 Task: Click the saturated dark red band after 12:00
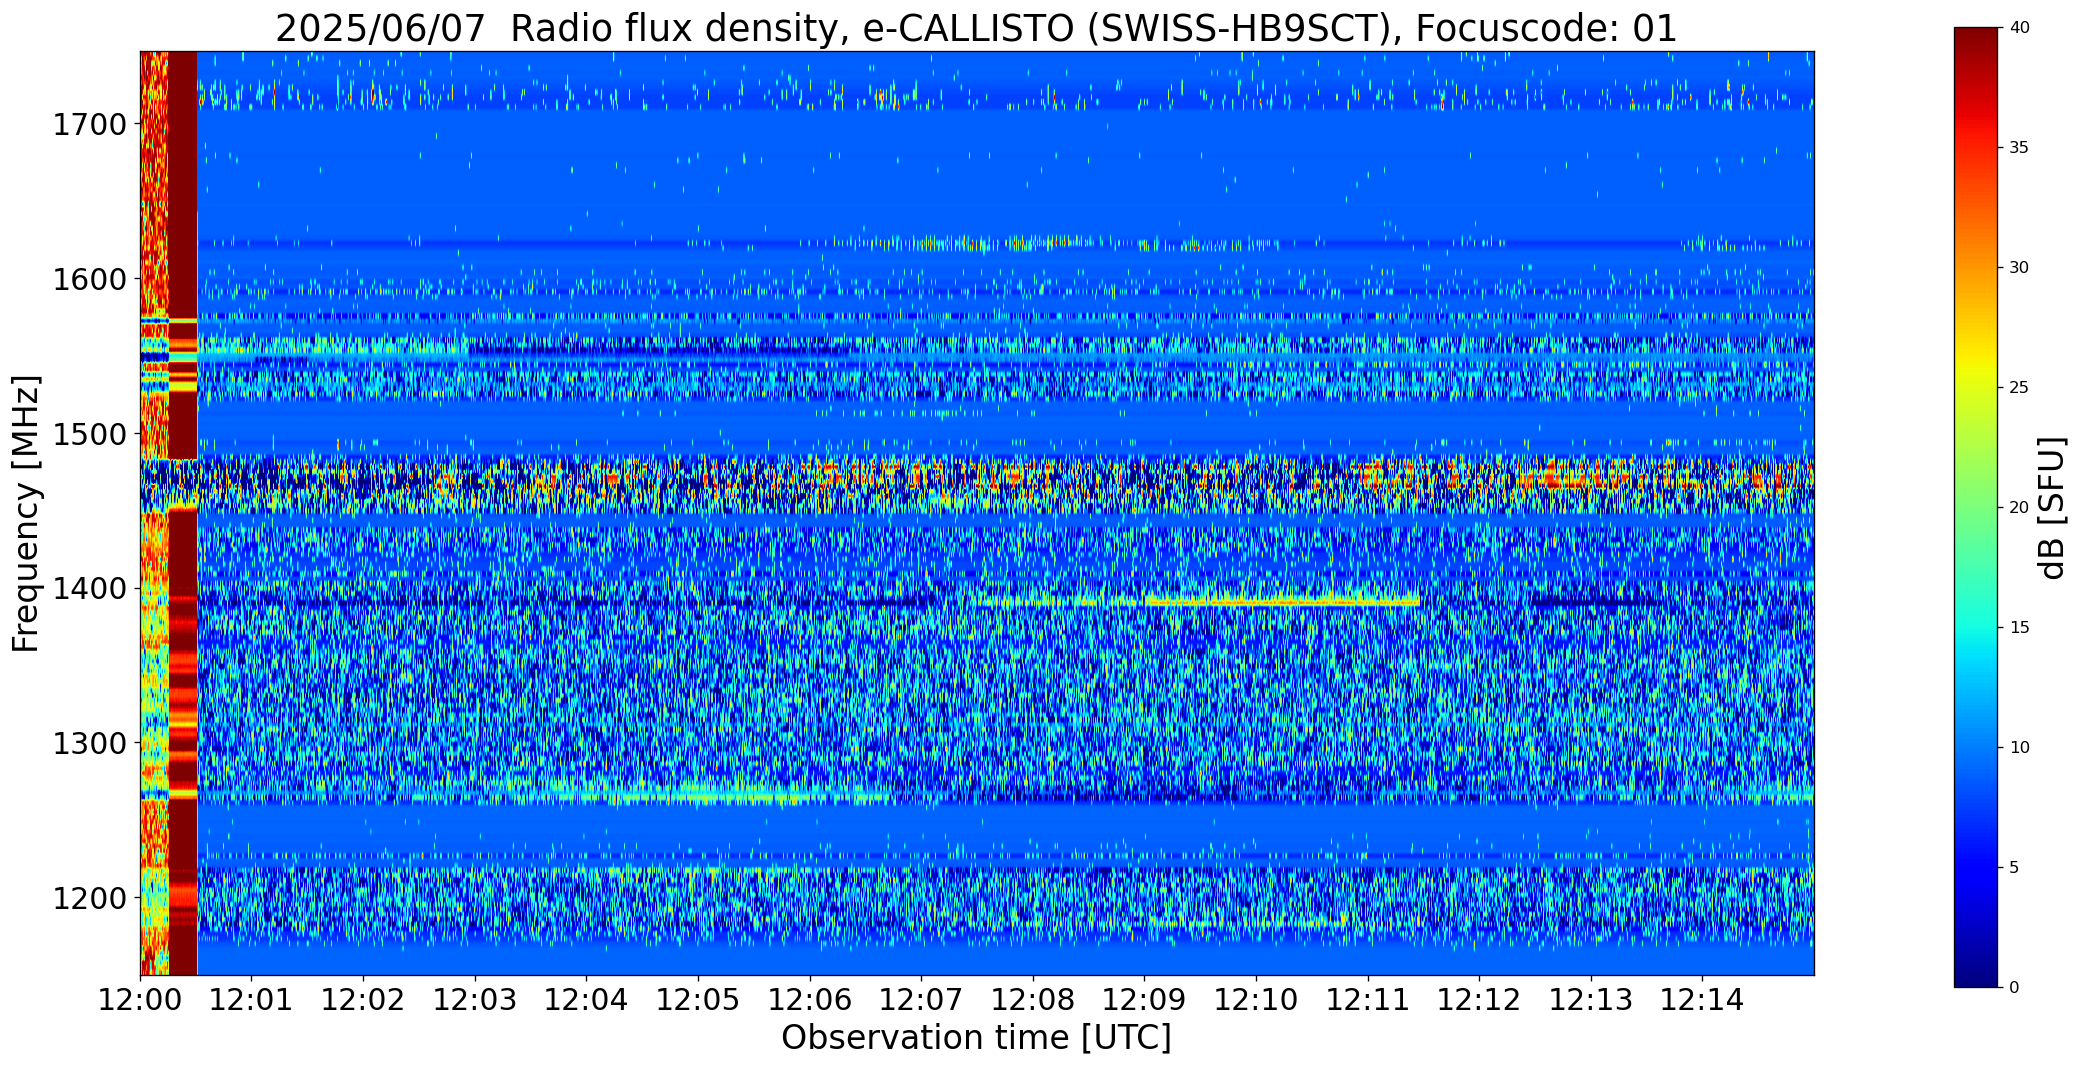[x=182, y=512]
